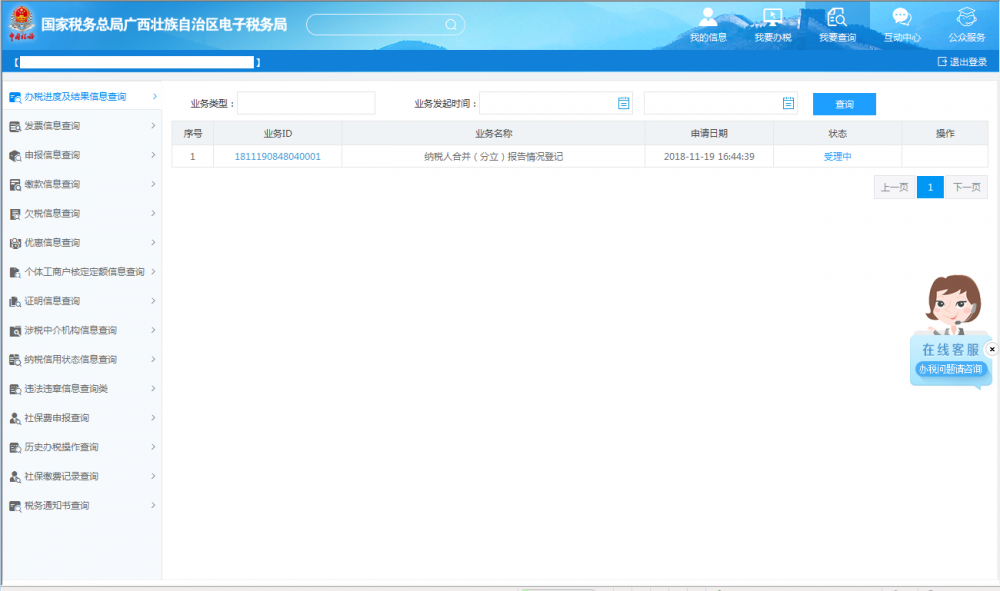Open calendar icon for start date field

click(x=624, y=103)
